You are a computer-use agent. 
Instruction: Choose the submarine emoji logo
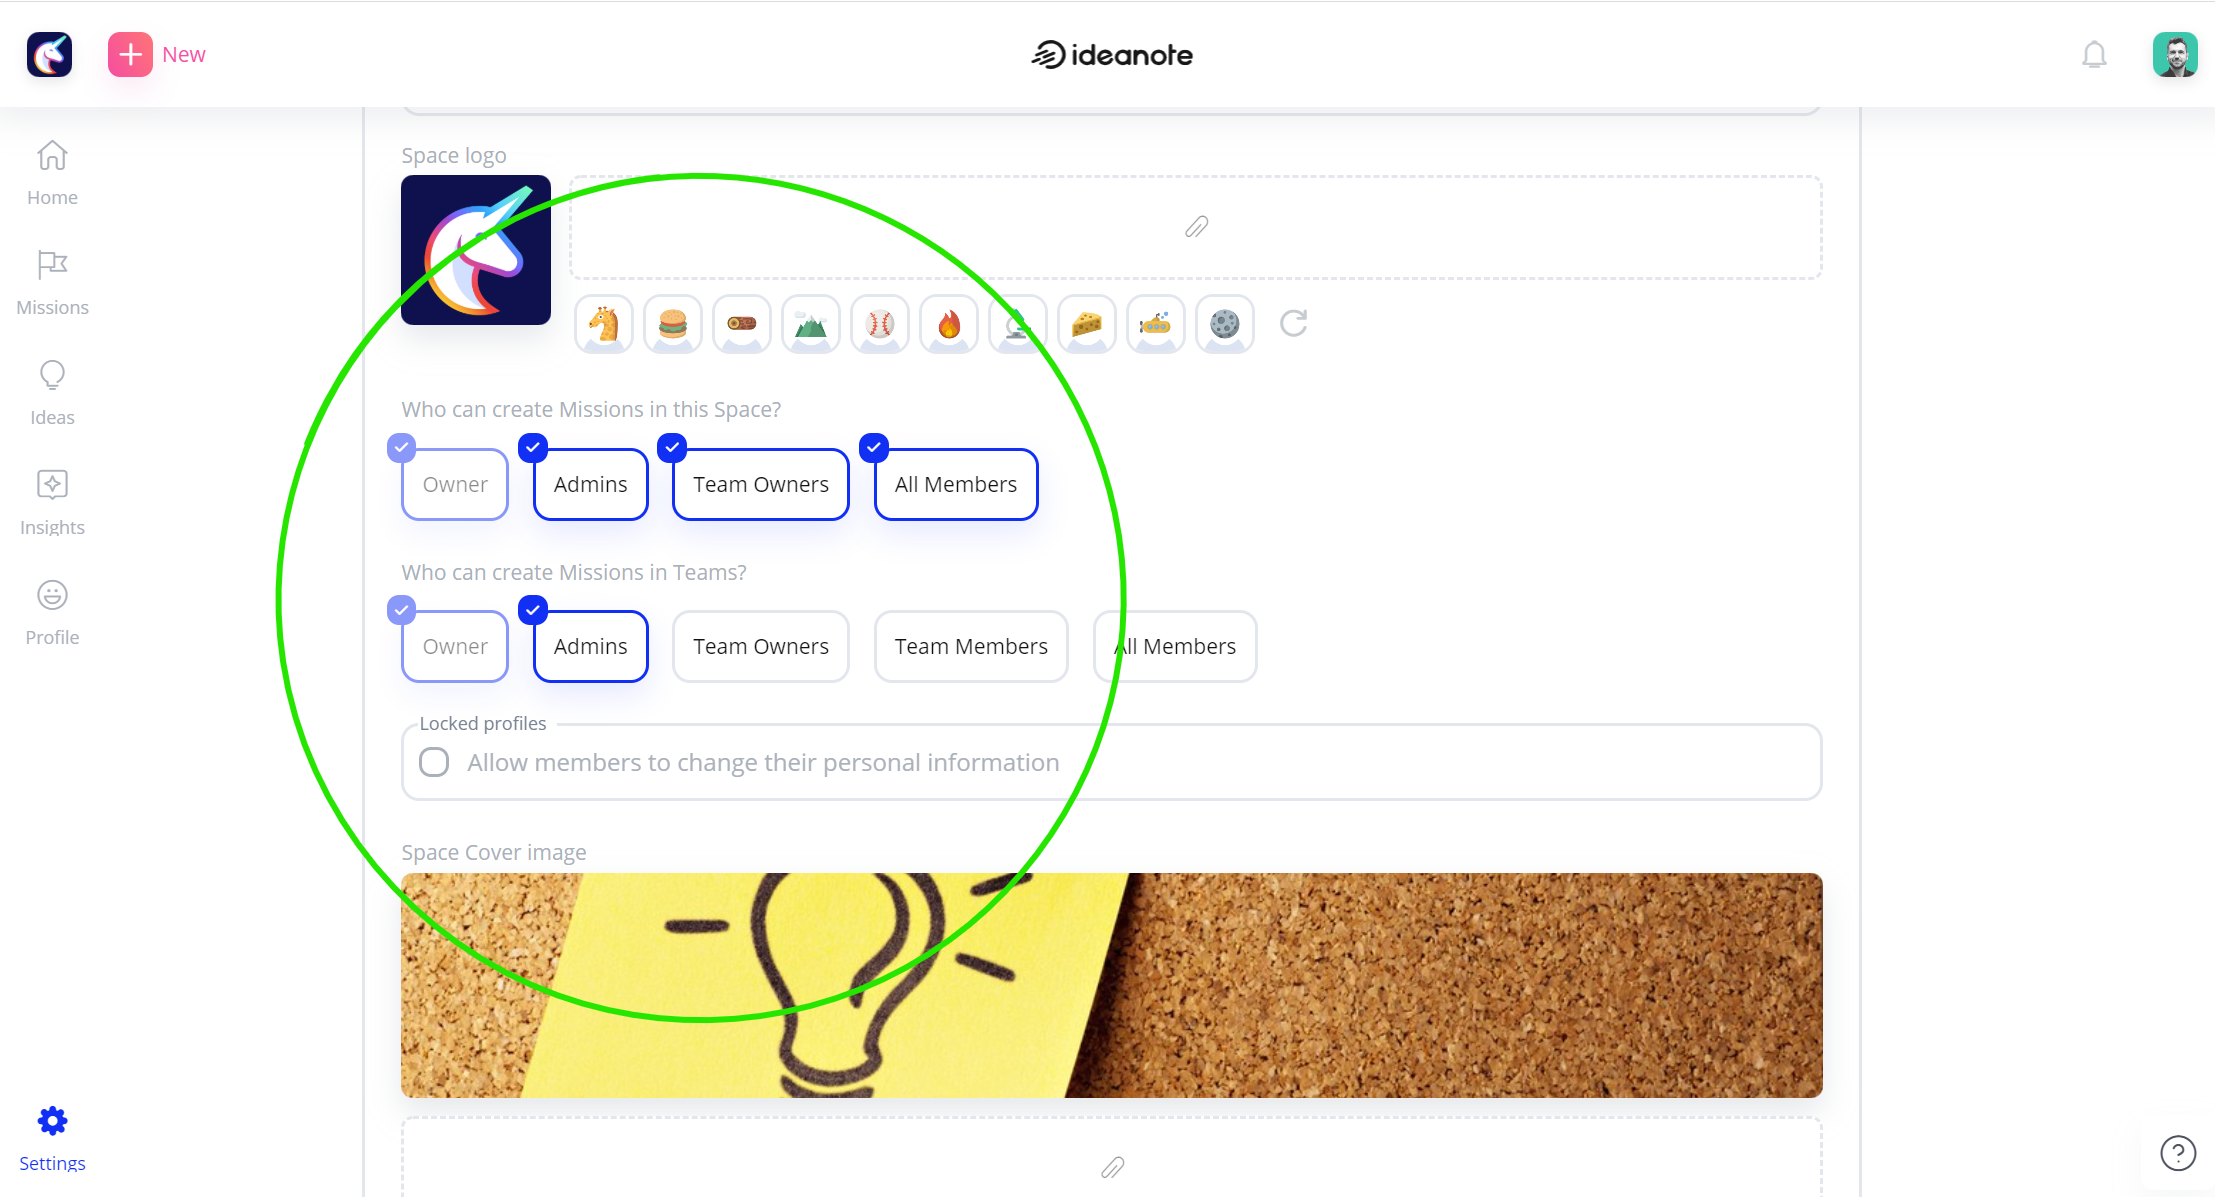1156,324
